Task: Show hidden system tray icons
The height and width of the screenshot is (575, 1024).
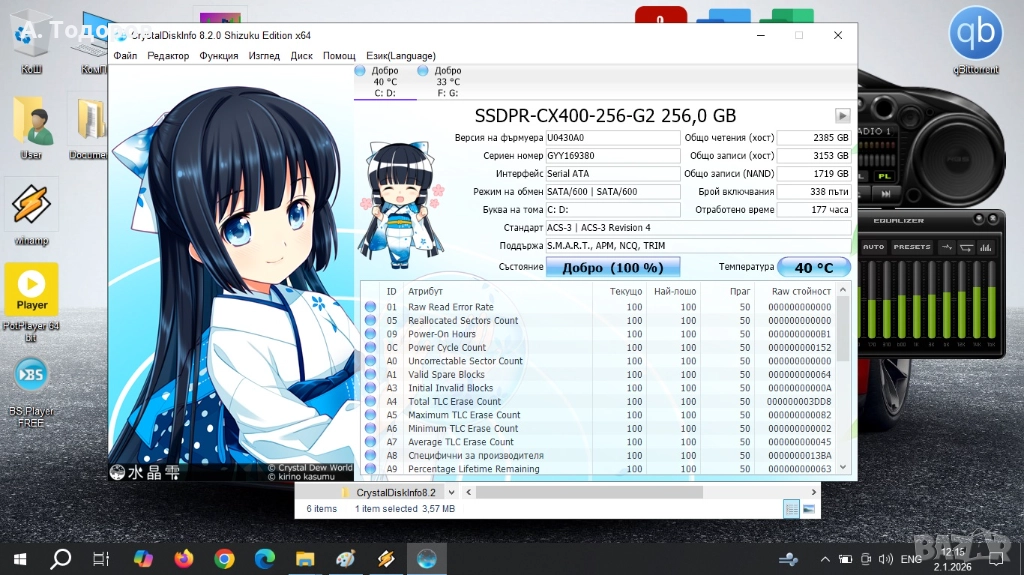Action: [x=824, y=559]
